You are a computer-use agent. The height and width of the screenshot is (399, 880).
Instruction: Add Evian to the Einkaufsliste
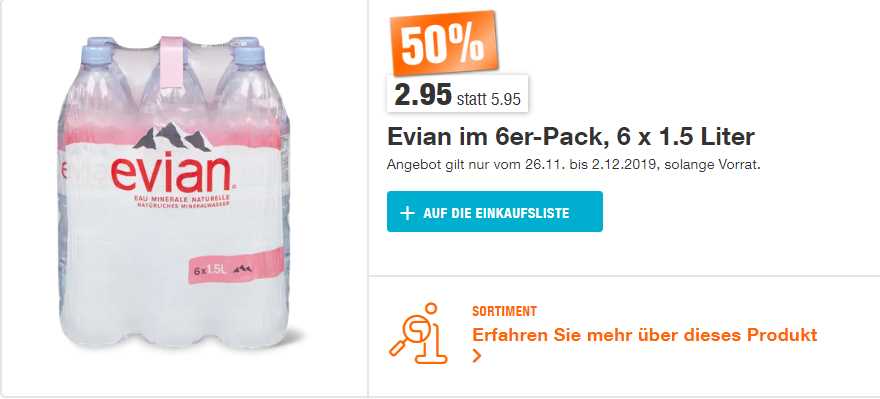point(494,212)
